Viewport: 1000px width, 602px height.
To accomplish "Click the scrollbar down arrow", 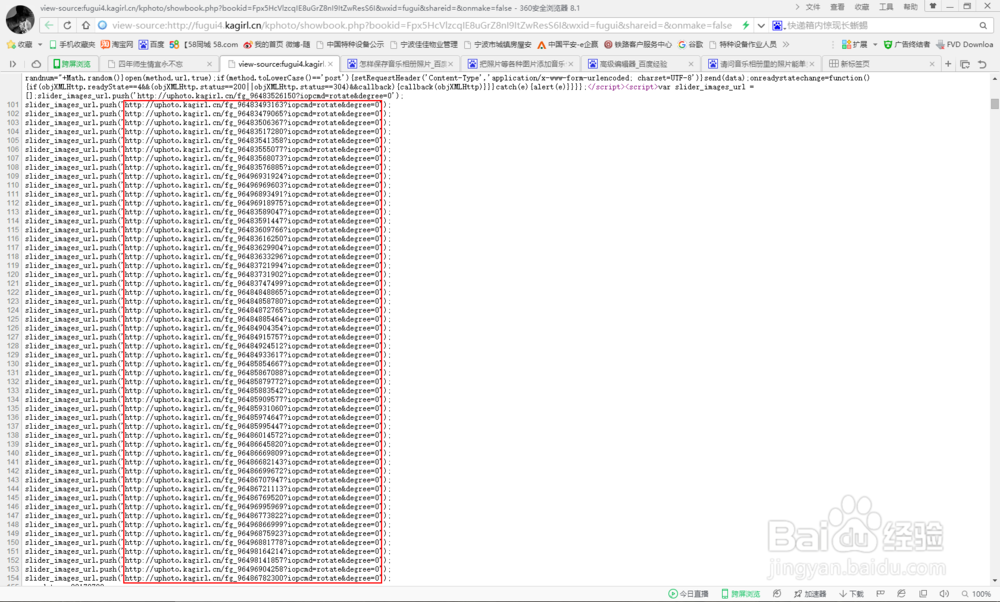I will (994, 581).
